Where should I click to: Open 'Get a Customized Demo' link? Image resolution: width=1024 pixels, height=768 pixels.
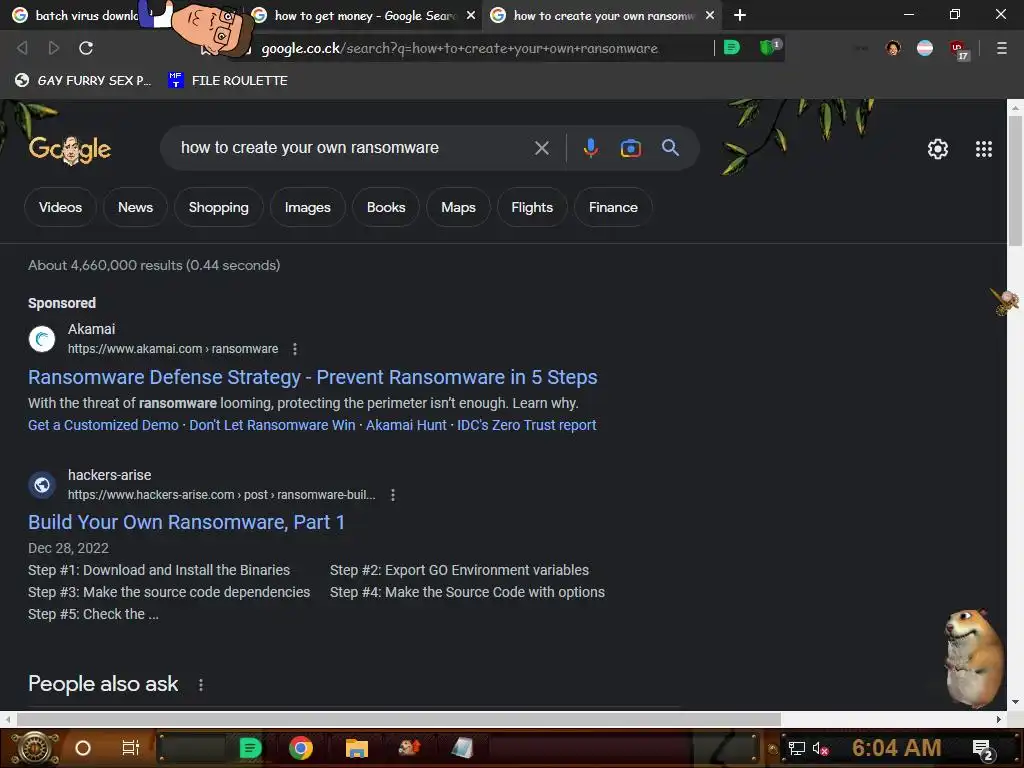[103, 425]
